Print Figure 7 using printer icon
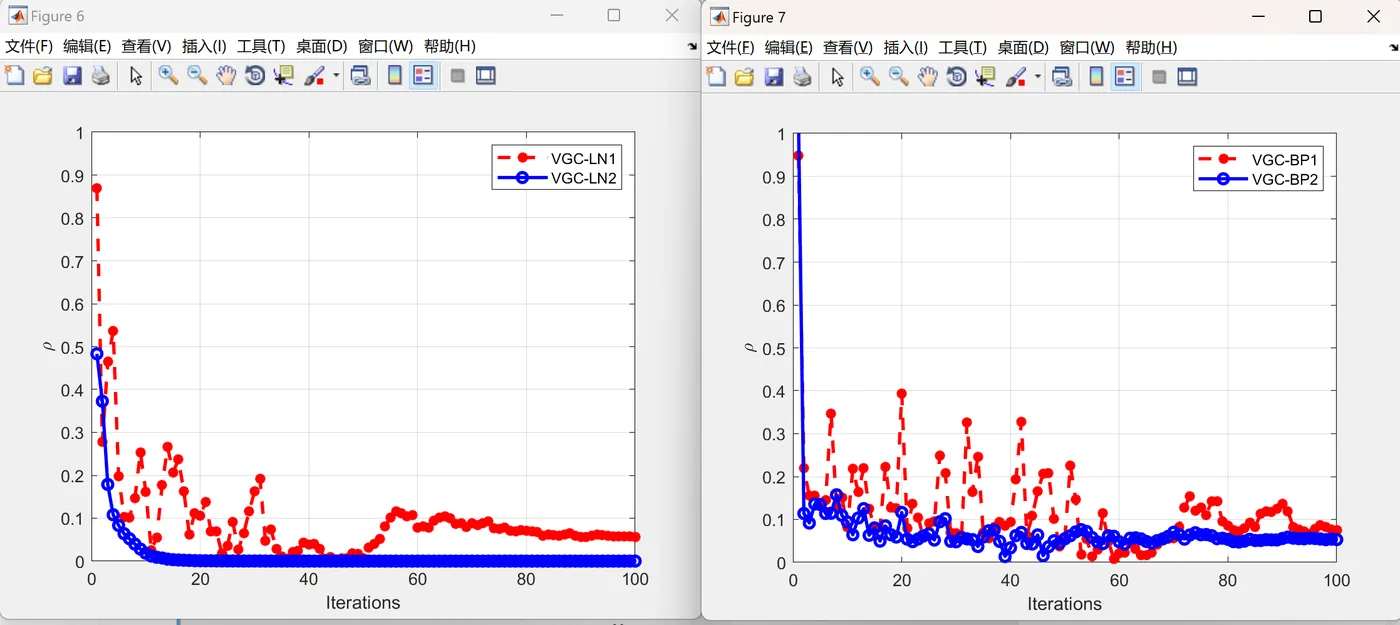This screenshot has width=1400, height=625. [x=802, y=76]
